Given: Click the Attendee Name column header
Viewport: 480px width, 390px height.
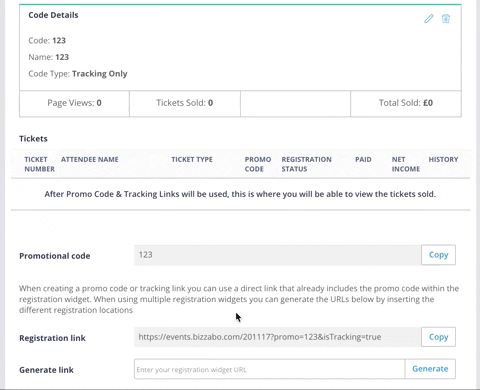Looking at the screenshot, I should (90, 159).
